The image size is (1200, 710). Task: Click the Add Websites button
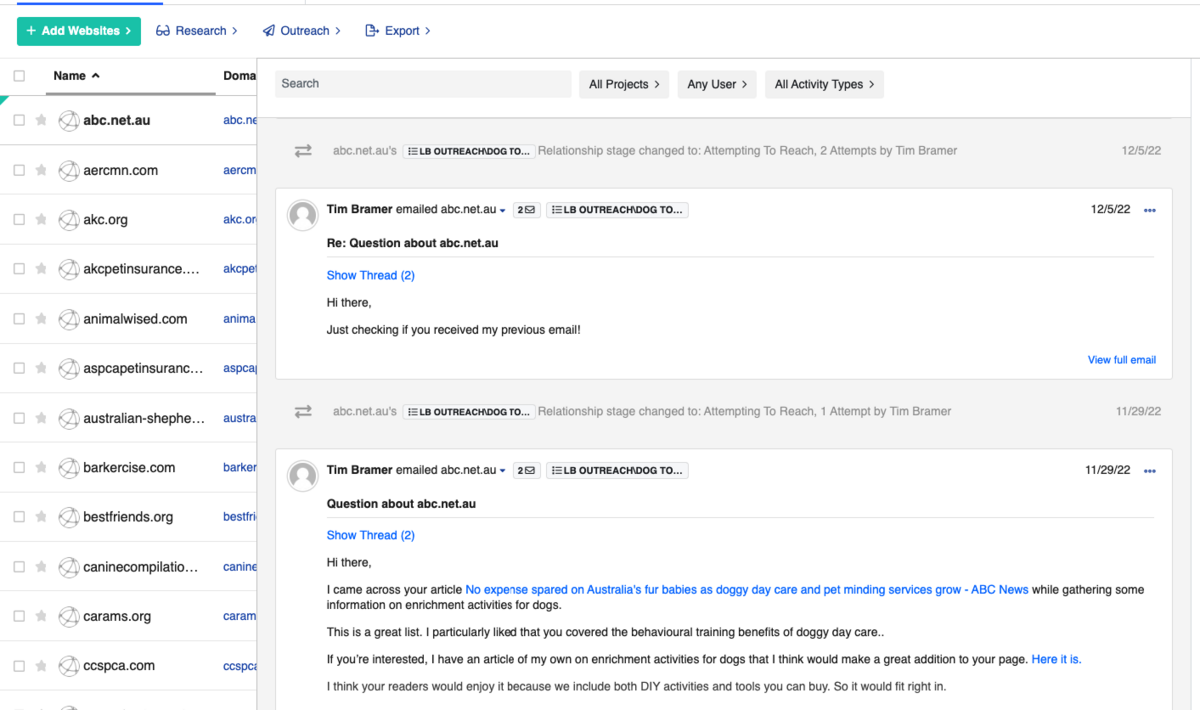click(x=79, y=31)
